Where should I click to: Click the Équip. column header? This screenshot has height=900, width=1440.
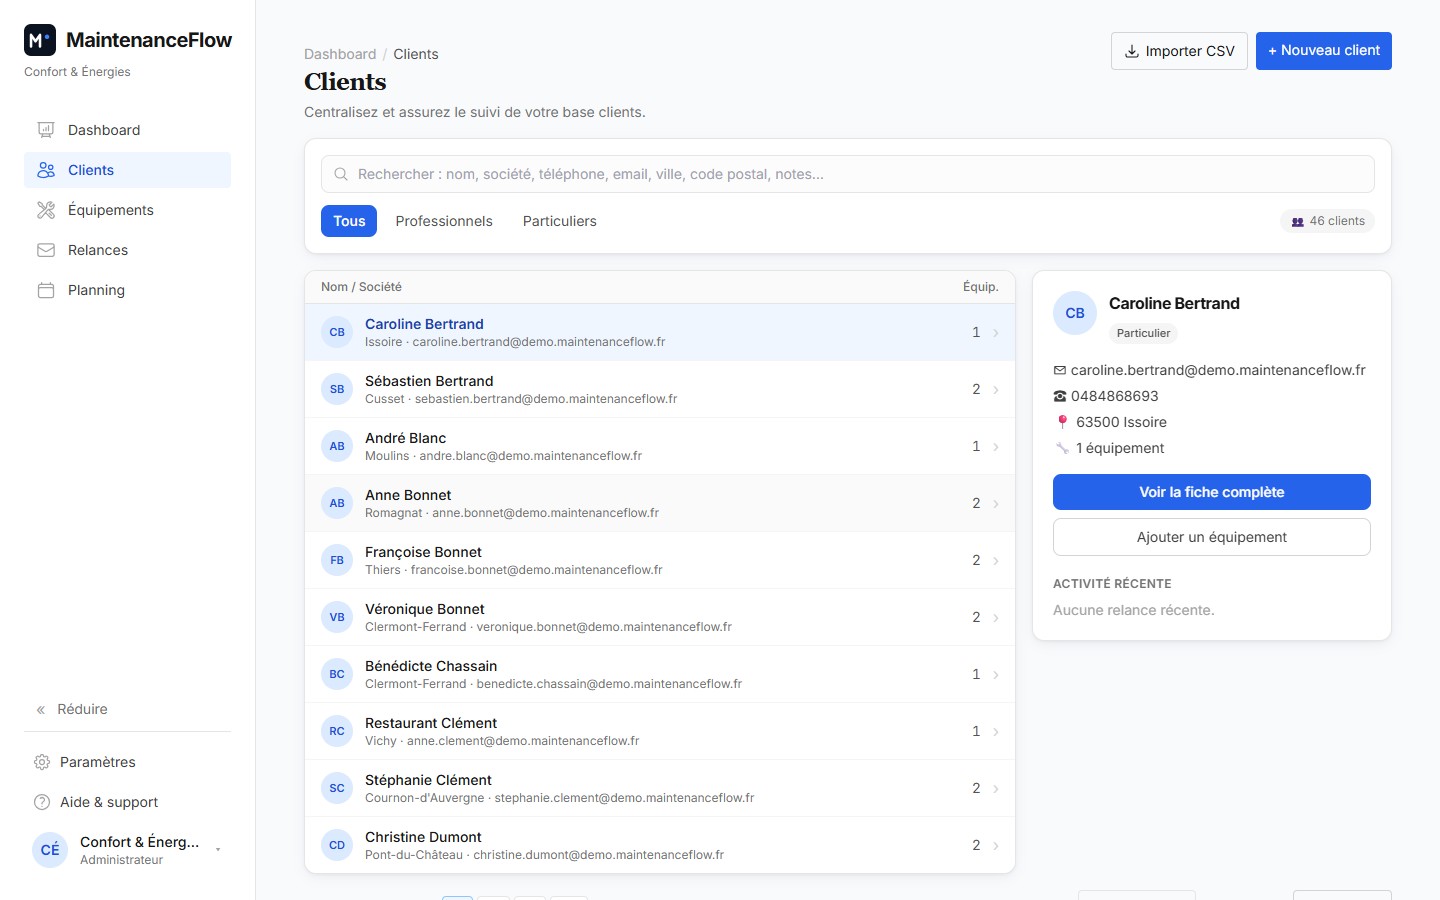(x=981, y=287)
